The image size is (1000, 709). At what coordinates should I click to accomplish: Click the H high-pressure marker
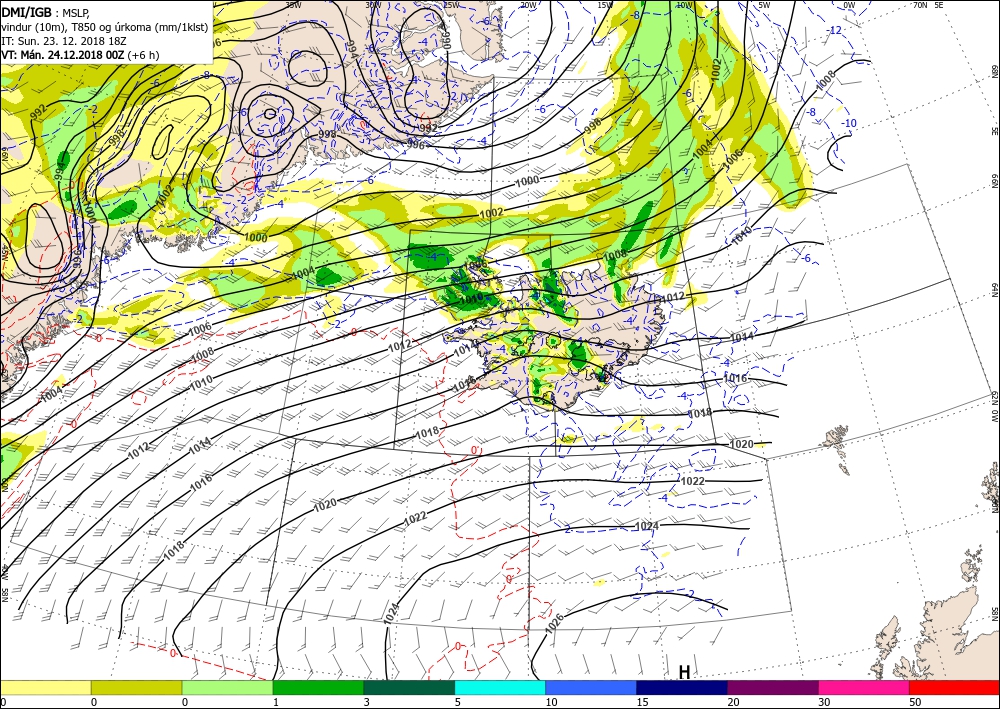click(684, 673)
